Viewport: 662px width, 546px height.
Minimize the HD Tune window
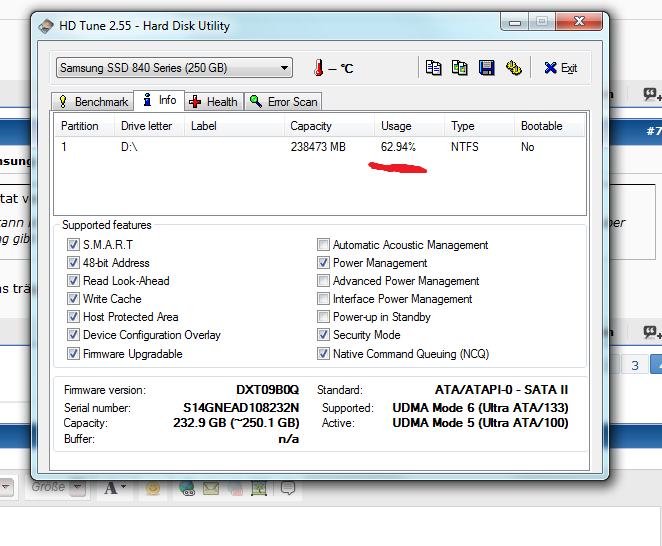click(514, 21)
